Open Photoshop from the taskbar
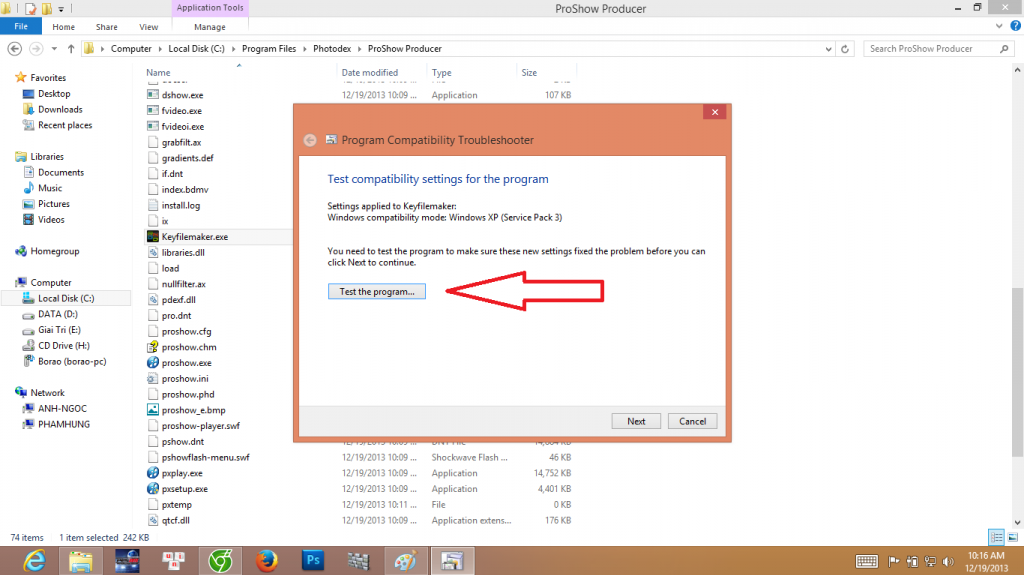The width and height of the screenshot is (1024, 575). (313, 561)
